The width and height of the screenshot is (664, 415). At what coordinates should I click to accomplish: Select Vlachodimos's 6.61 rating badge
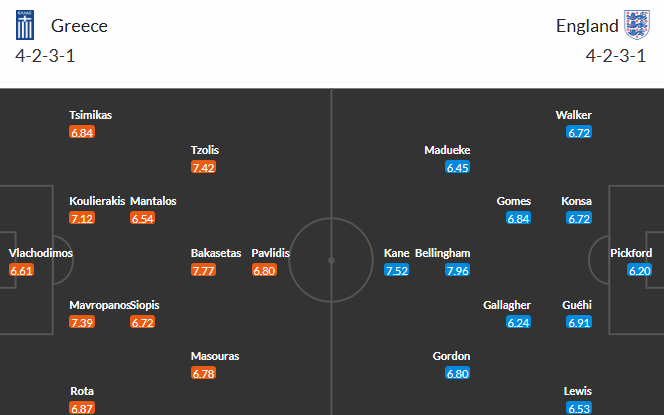click(x=21, y=270)
